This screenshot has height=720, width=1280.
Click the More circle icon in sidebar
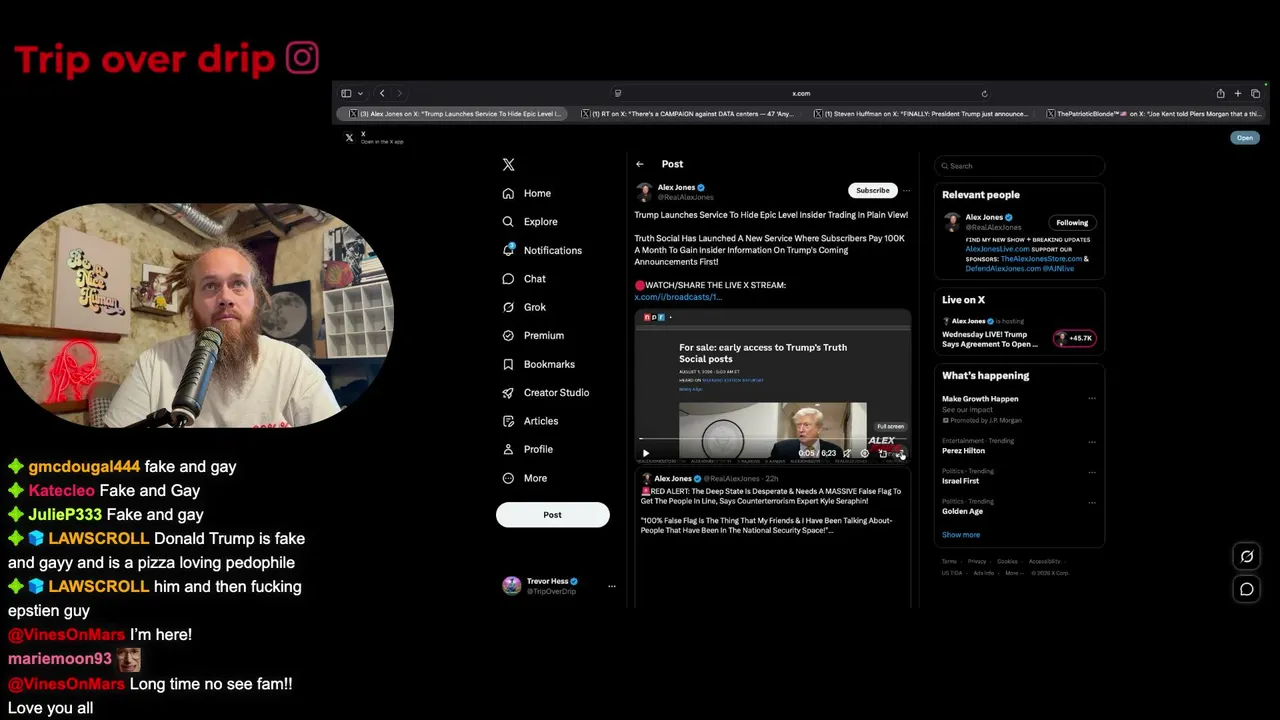click(x=508, y=478)
